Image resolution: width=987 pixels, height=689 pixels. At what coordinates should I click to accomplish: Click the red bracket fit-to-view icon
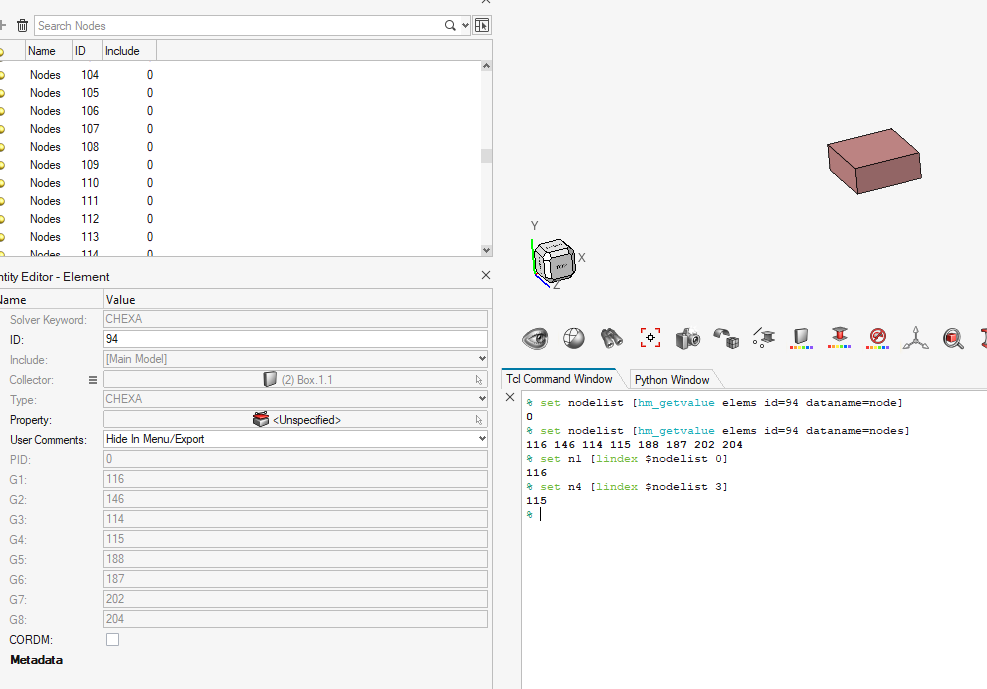point(650,338)
